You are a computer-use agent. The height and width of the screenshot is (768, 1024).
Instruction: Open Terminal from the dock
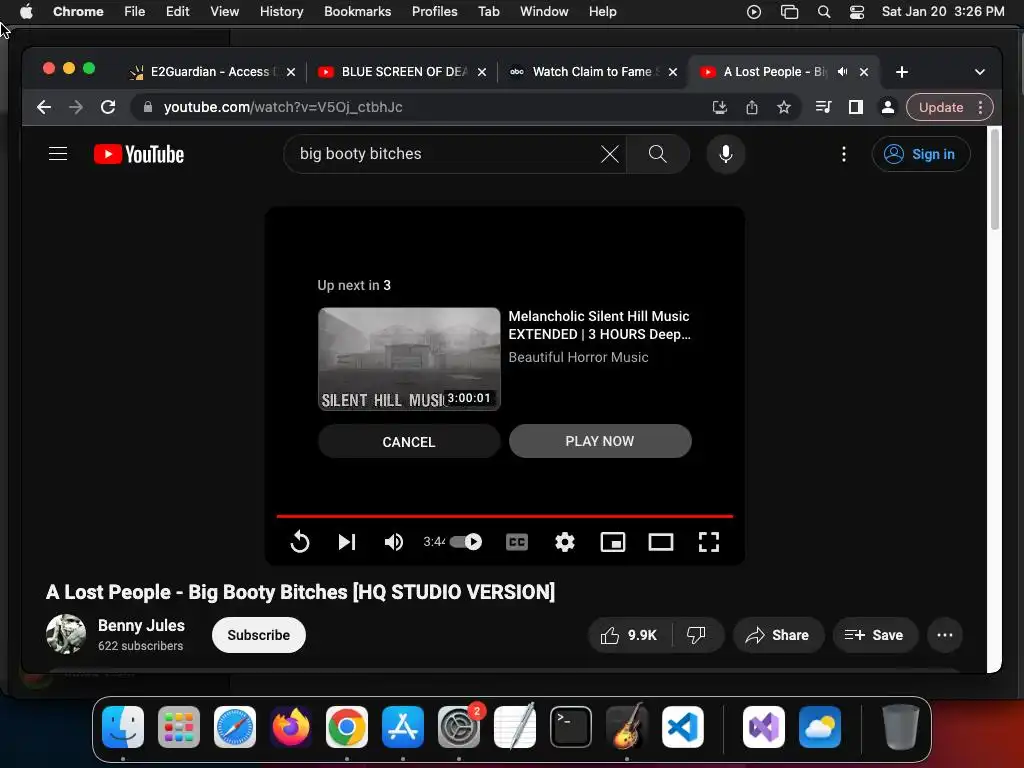tap(571, 727)
